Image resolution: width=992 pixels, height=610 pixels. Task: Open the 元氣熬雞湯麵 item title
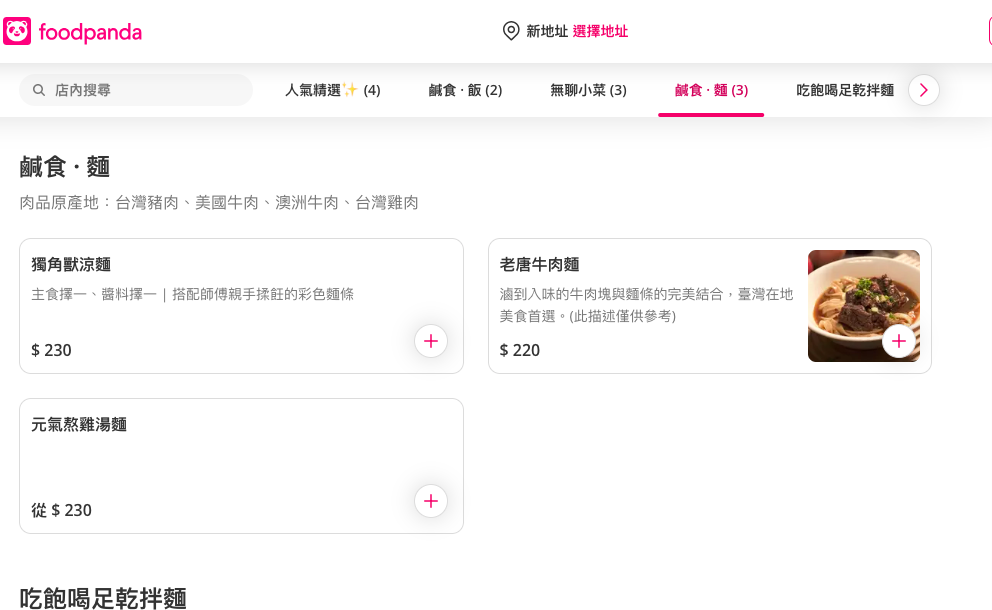pos(79,424)
